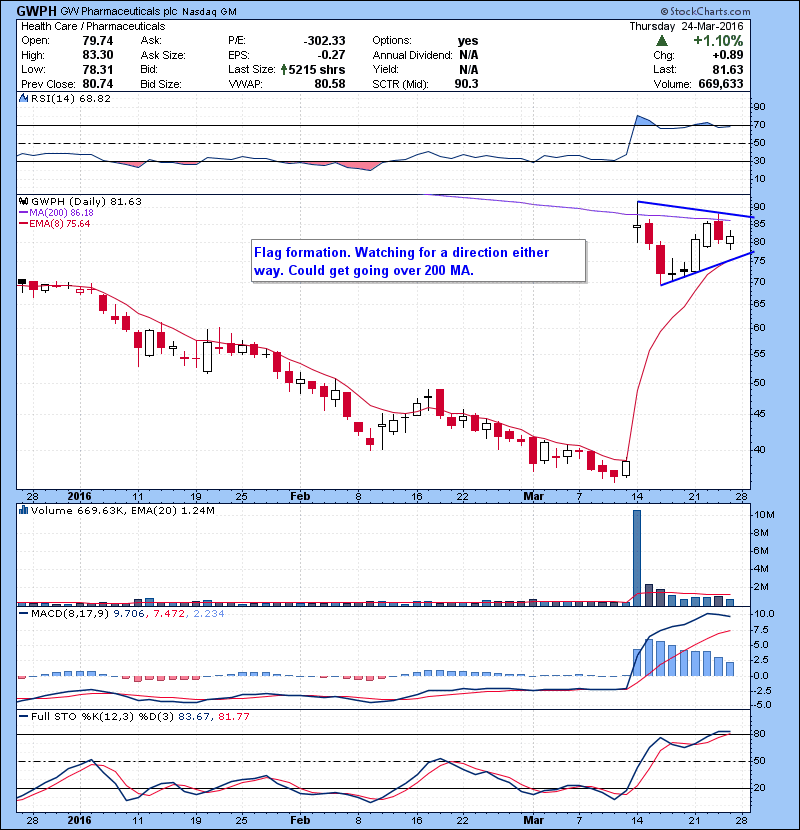Click the stochastic %D value 81.77
800x830 pixels.
(233, 717)
